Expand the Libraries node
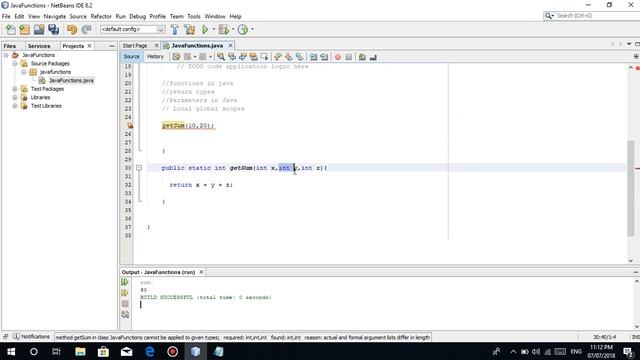 click(15, 97)
